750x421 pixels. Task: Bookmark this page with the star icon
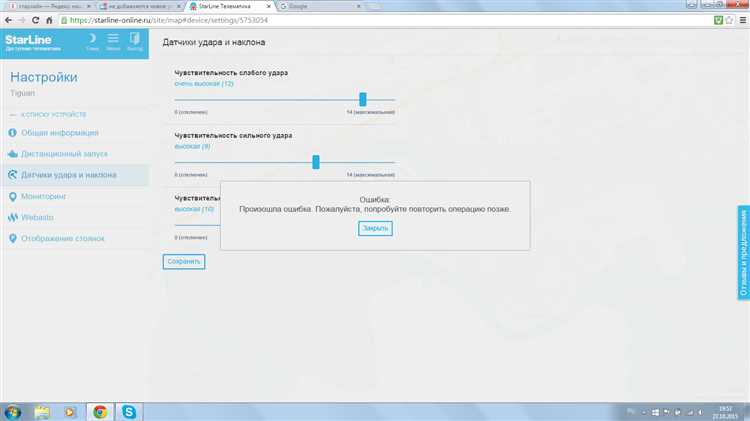pos(729,20)
